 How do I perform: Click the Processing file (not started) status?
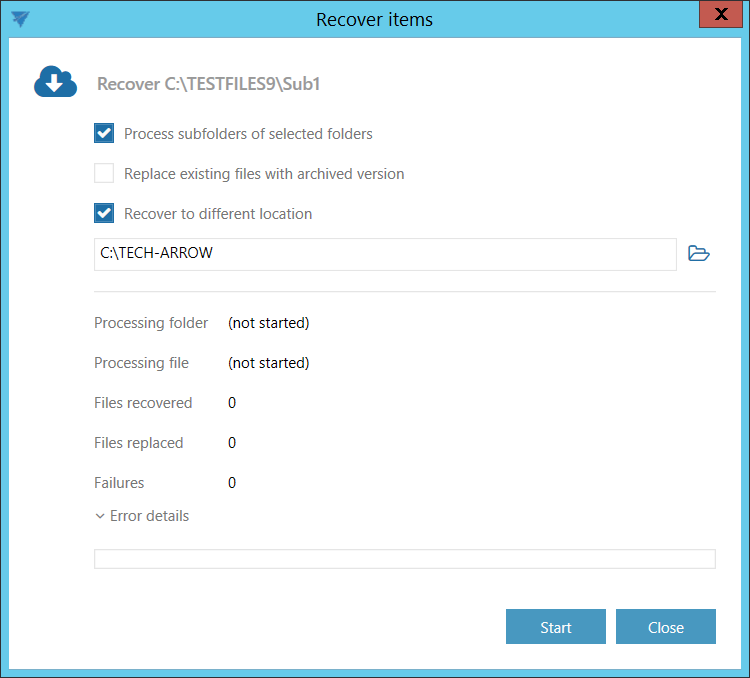click(x=268, y=363)
